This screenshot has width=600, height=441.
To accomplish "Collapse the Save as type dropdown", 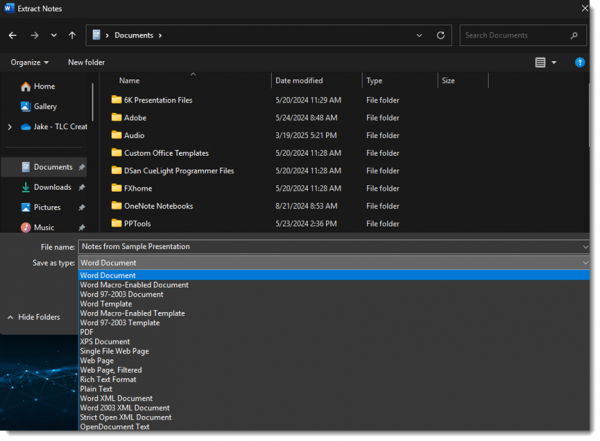I will pyautogui.click(x=585, y=263).
